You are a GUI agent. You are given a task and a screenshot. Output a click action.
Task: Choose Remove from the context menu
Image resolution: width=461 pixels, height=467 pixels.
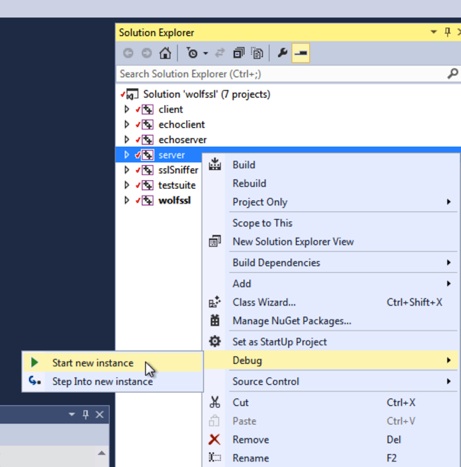point(330,440)
